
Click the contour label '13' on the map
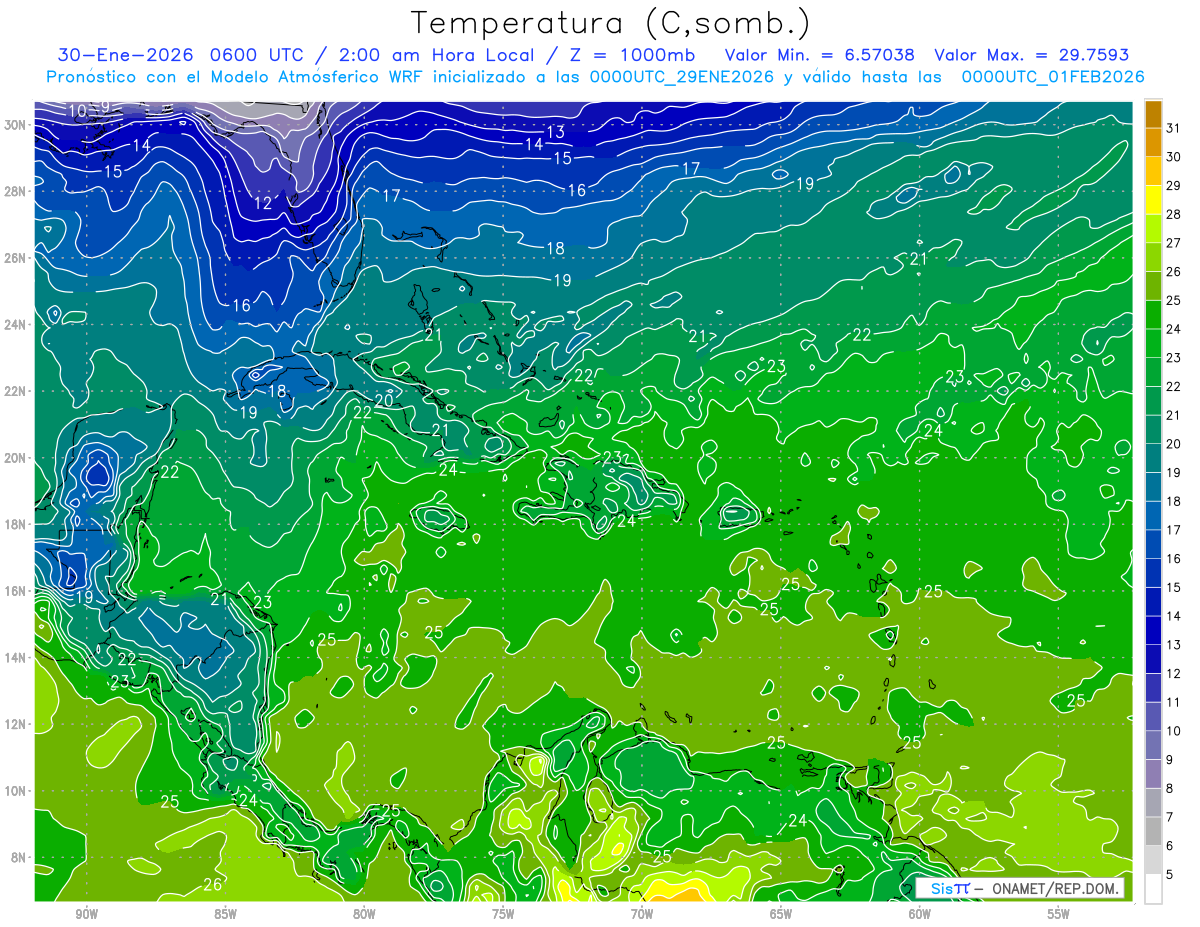[x=556, y=132]
